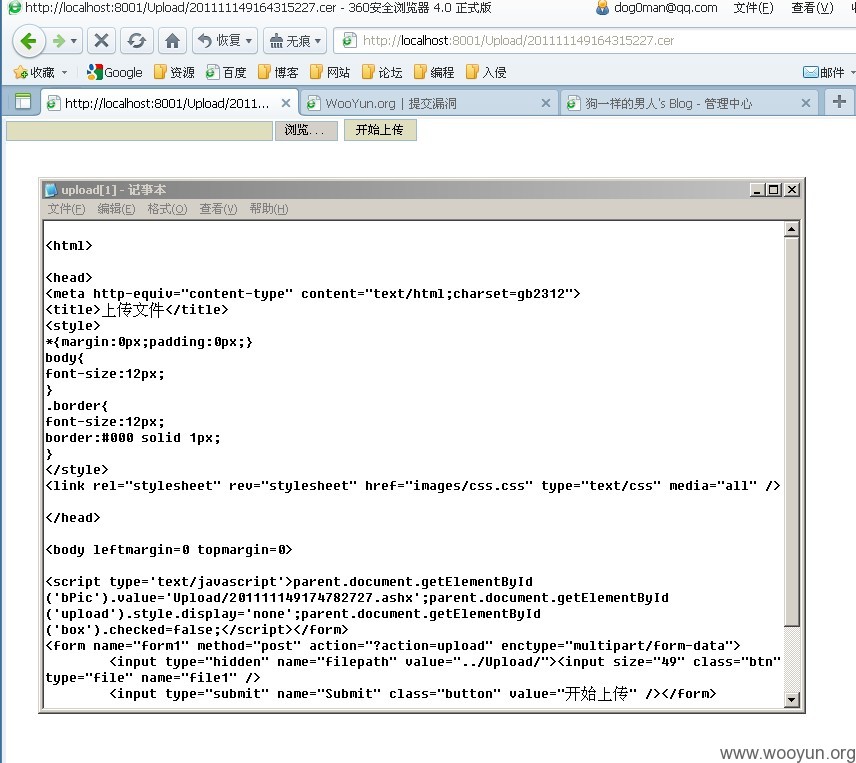Screen dimensions: 856x763
Task: Open Notepad 文件(F) menu
Action: 66,208
